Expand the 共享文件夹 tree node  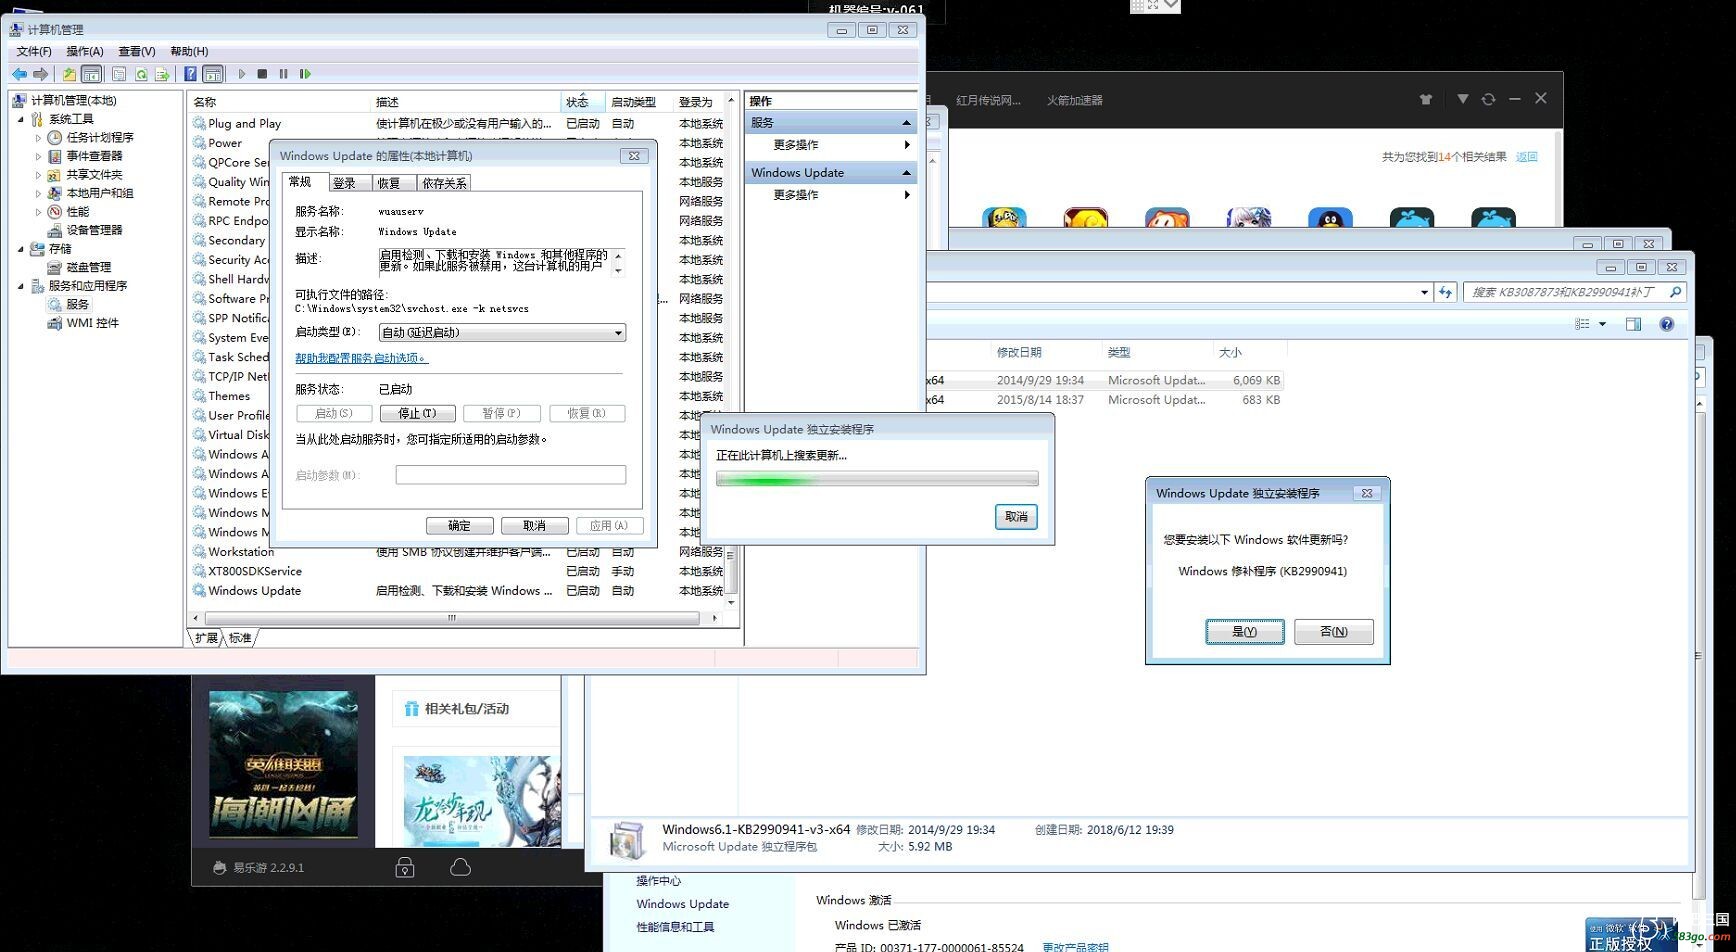39,175
